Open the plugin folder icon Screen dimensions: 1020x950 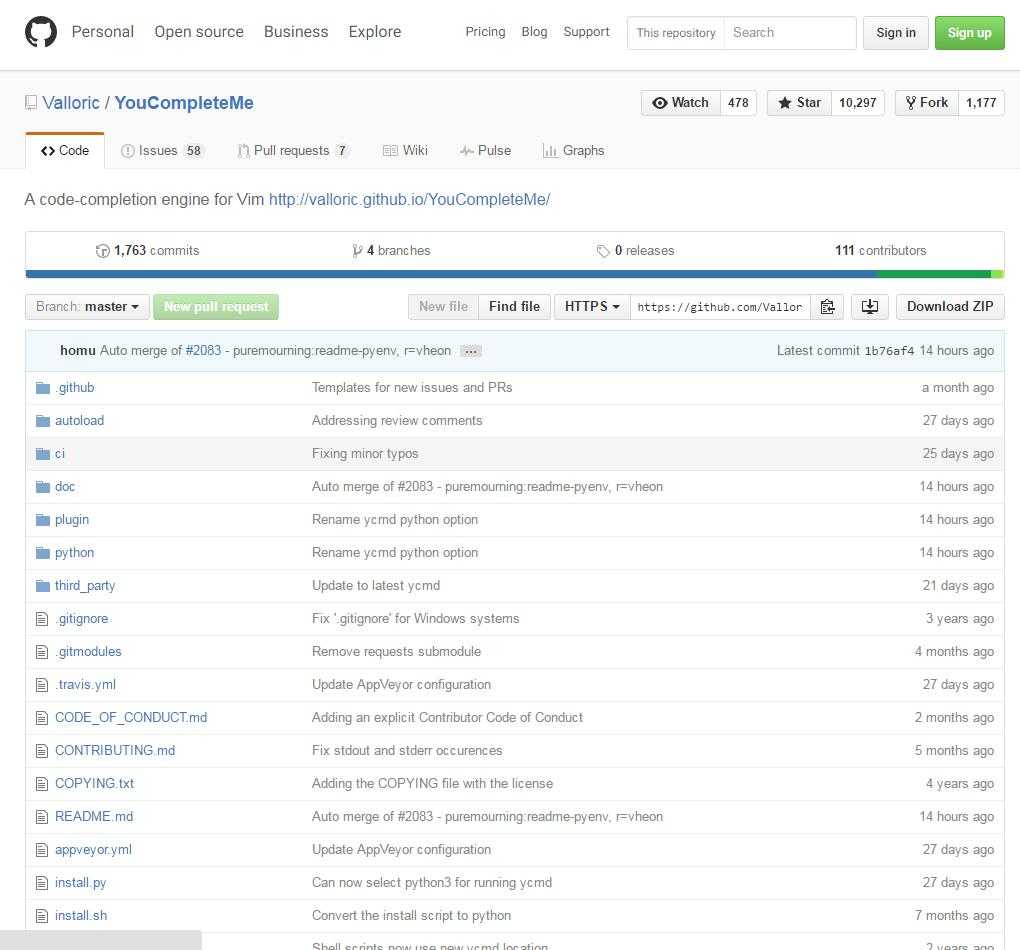(43, 520)
